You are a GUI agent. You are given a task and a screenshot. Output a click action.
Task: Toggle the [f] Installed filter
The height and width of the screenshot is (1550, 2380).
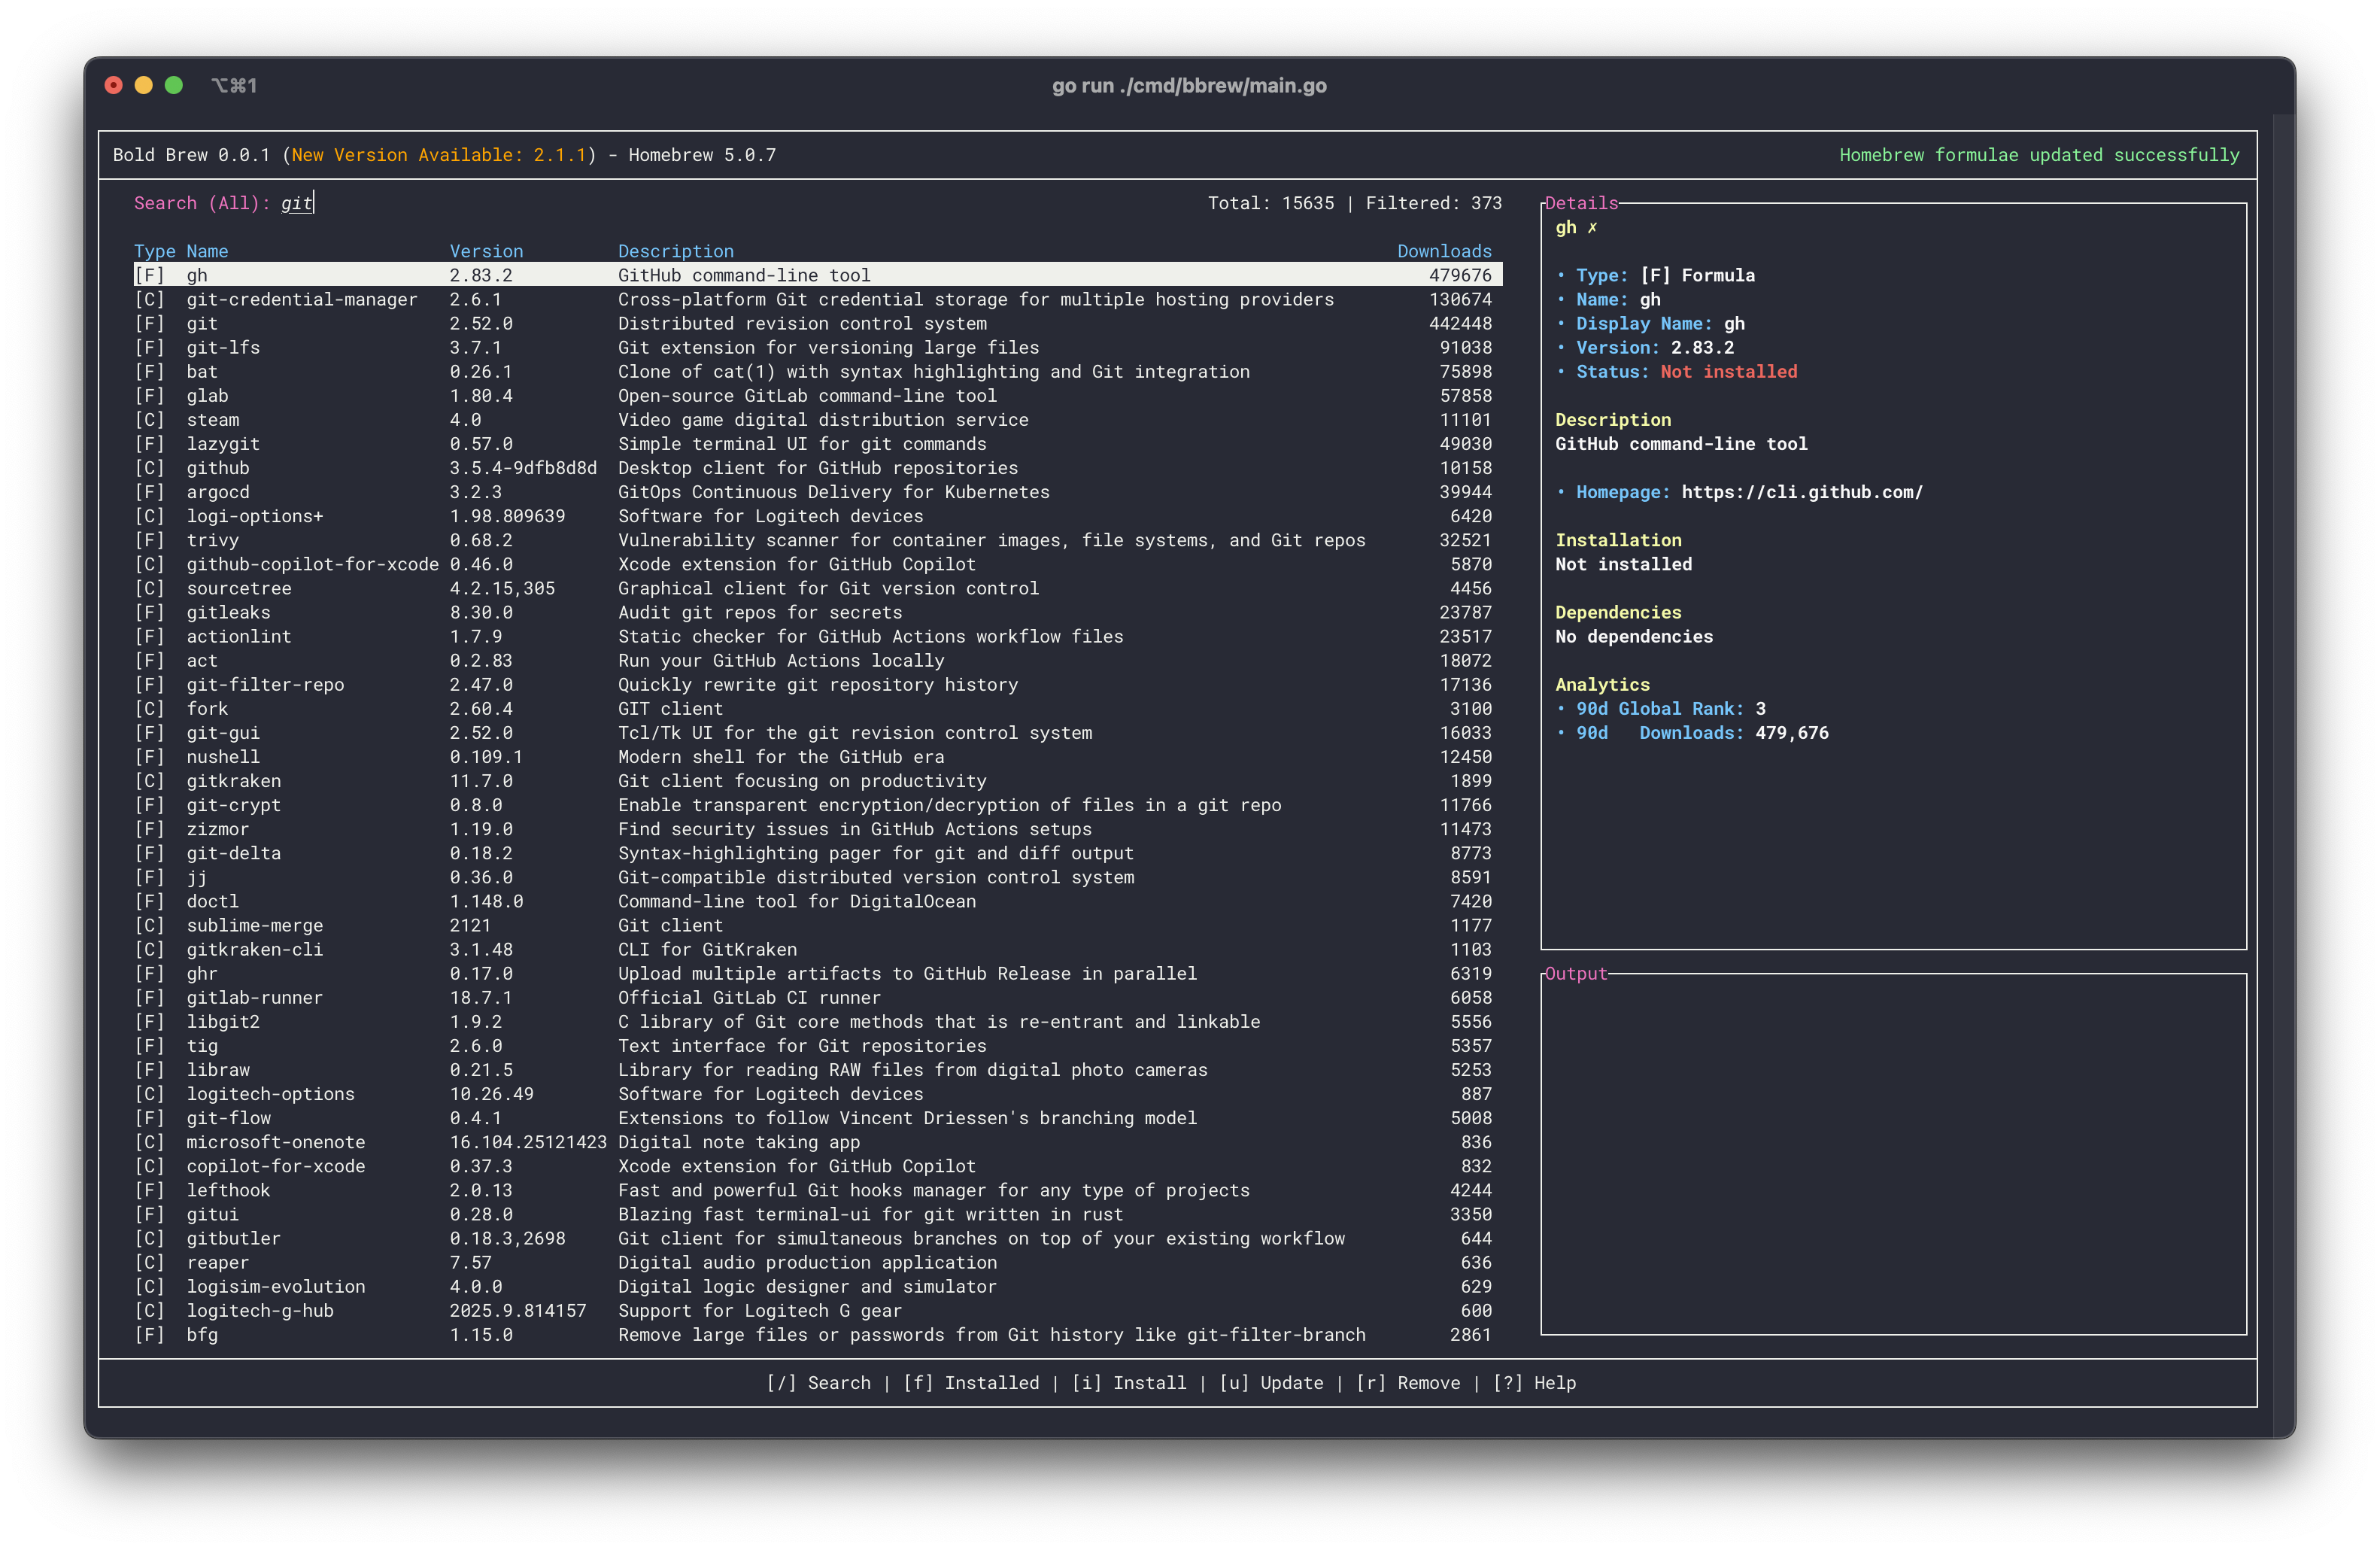[971, 1383]
